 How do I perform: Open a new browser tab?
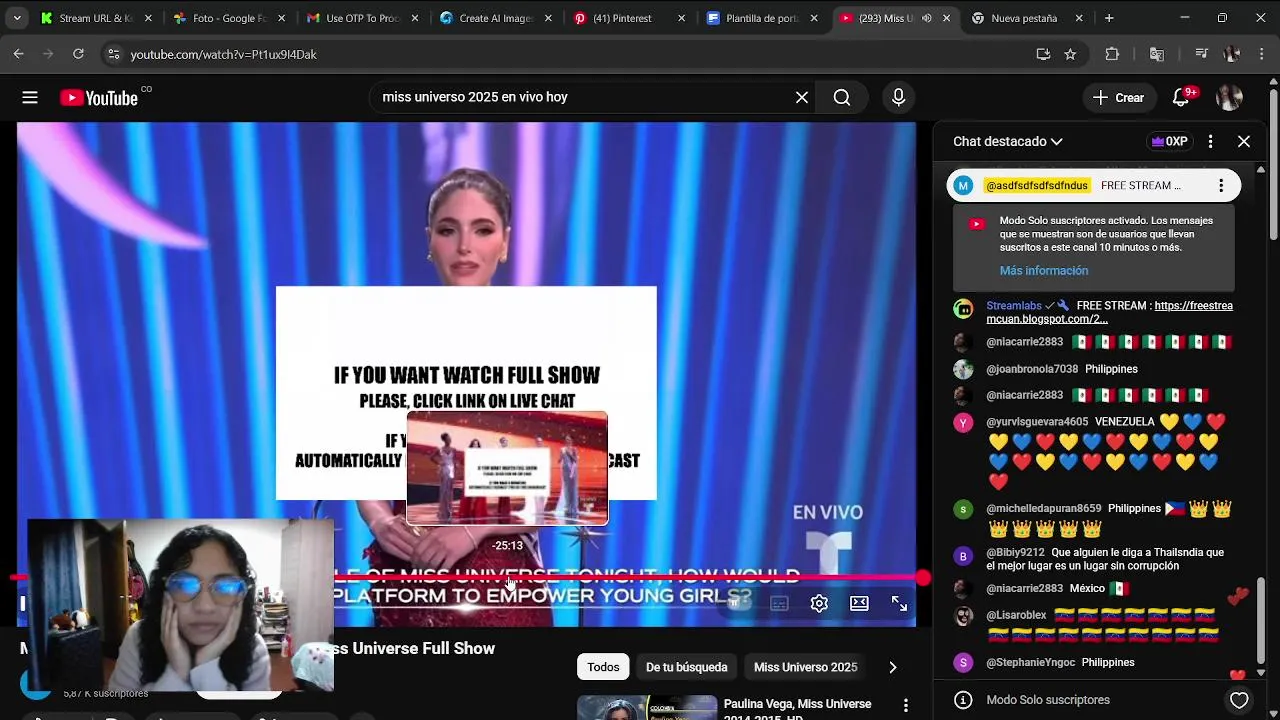pyautogui.click(x=1109, y=18)
